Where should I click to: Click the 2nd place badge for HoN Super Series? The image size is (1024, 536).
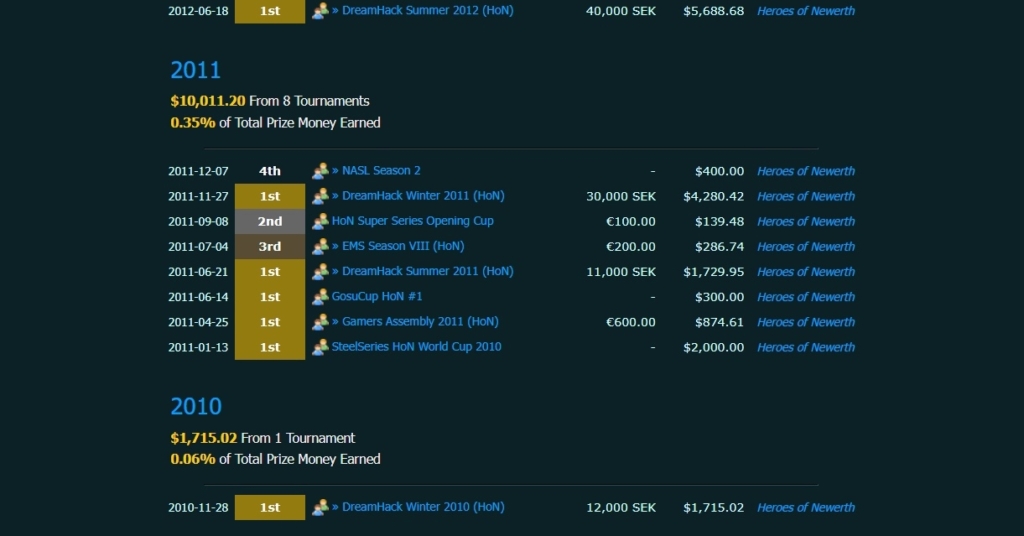pyautogui.click(x=270, y=221)
